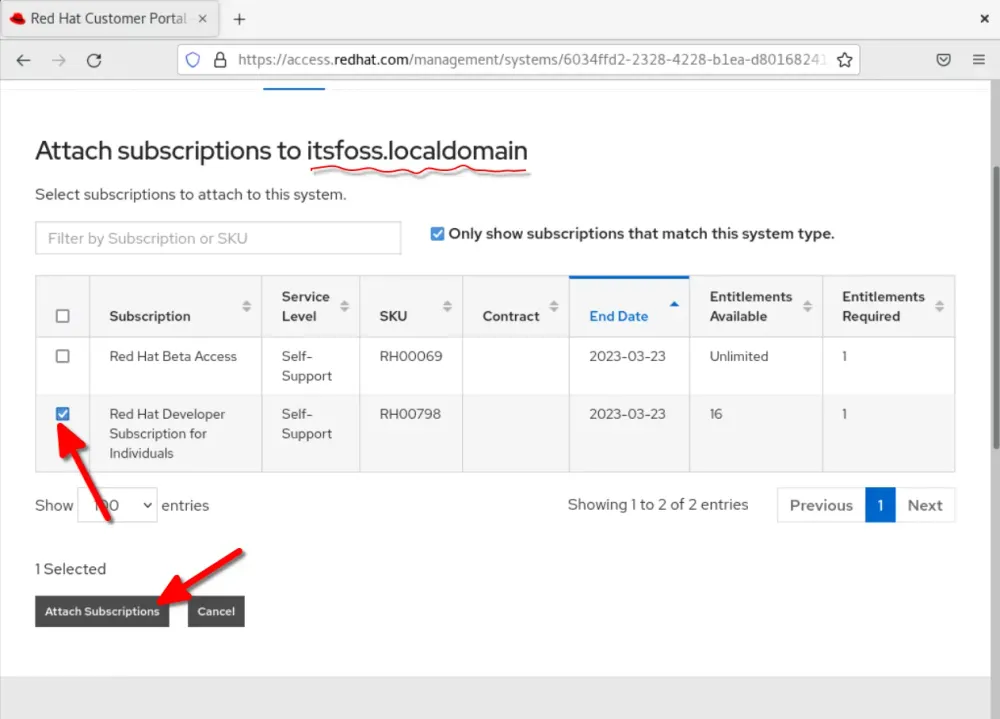The width and height of the screenshot is (1000, 719).
Task: Click the Subscription column header text
Action: tap(150, 316)
